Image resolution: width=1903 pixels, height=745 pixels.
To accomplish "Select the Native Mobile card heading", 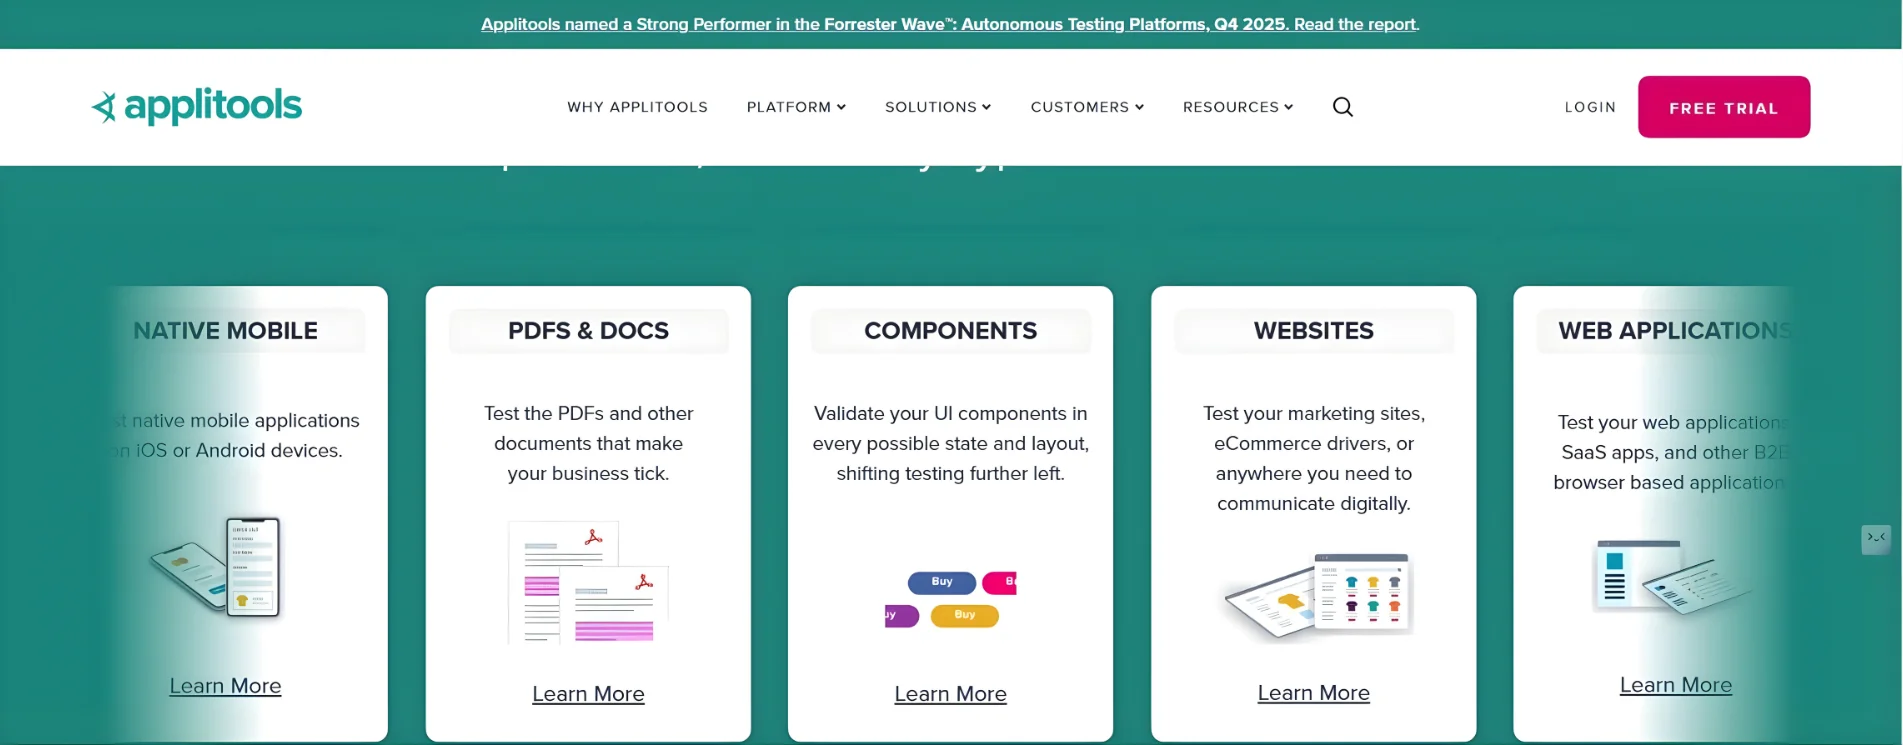I will [x=225, y=331].
